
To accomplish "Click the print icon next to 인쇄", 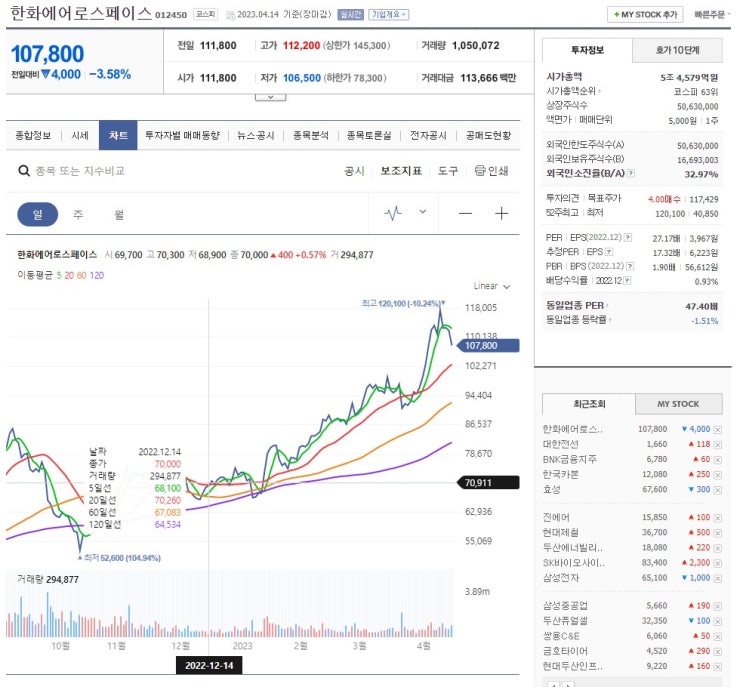I will (x=480, y=170).
